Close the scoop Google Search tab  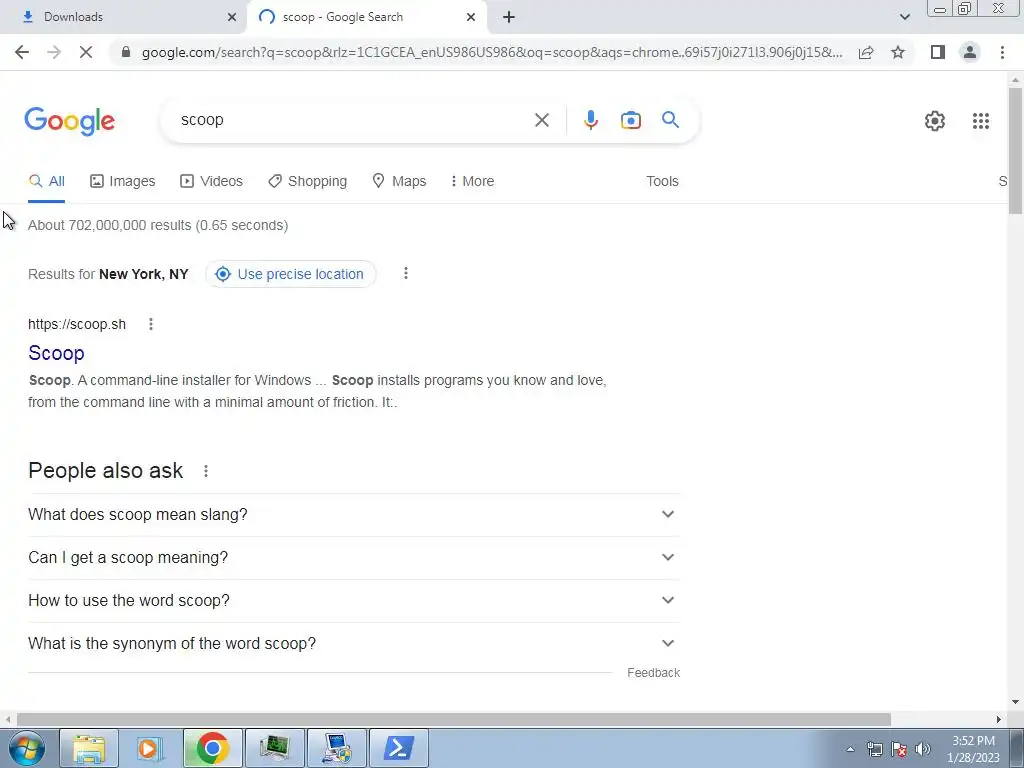pos(471,17)
